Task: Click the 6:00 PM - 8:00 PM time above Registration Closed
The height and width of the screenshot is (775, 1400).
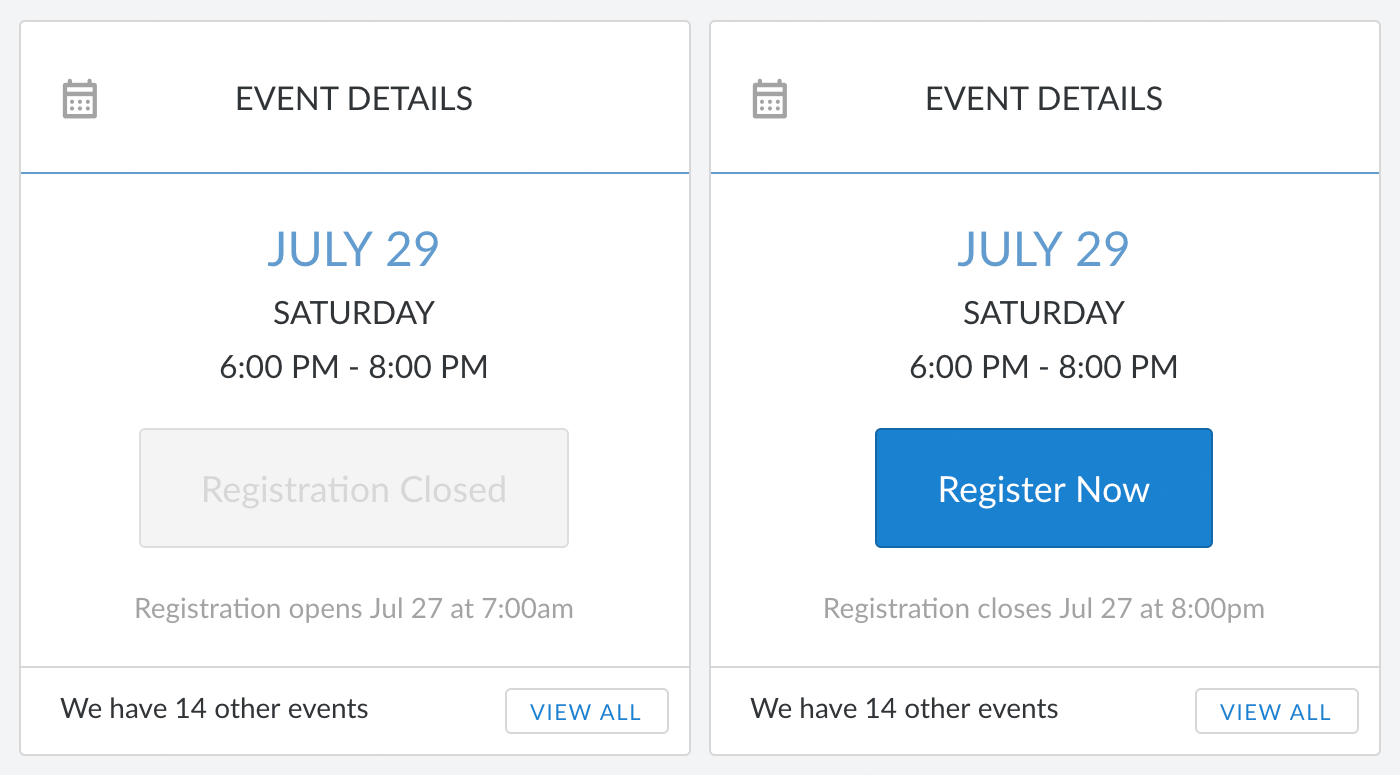Action: click(354, 367)
